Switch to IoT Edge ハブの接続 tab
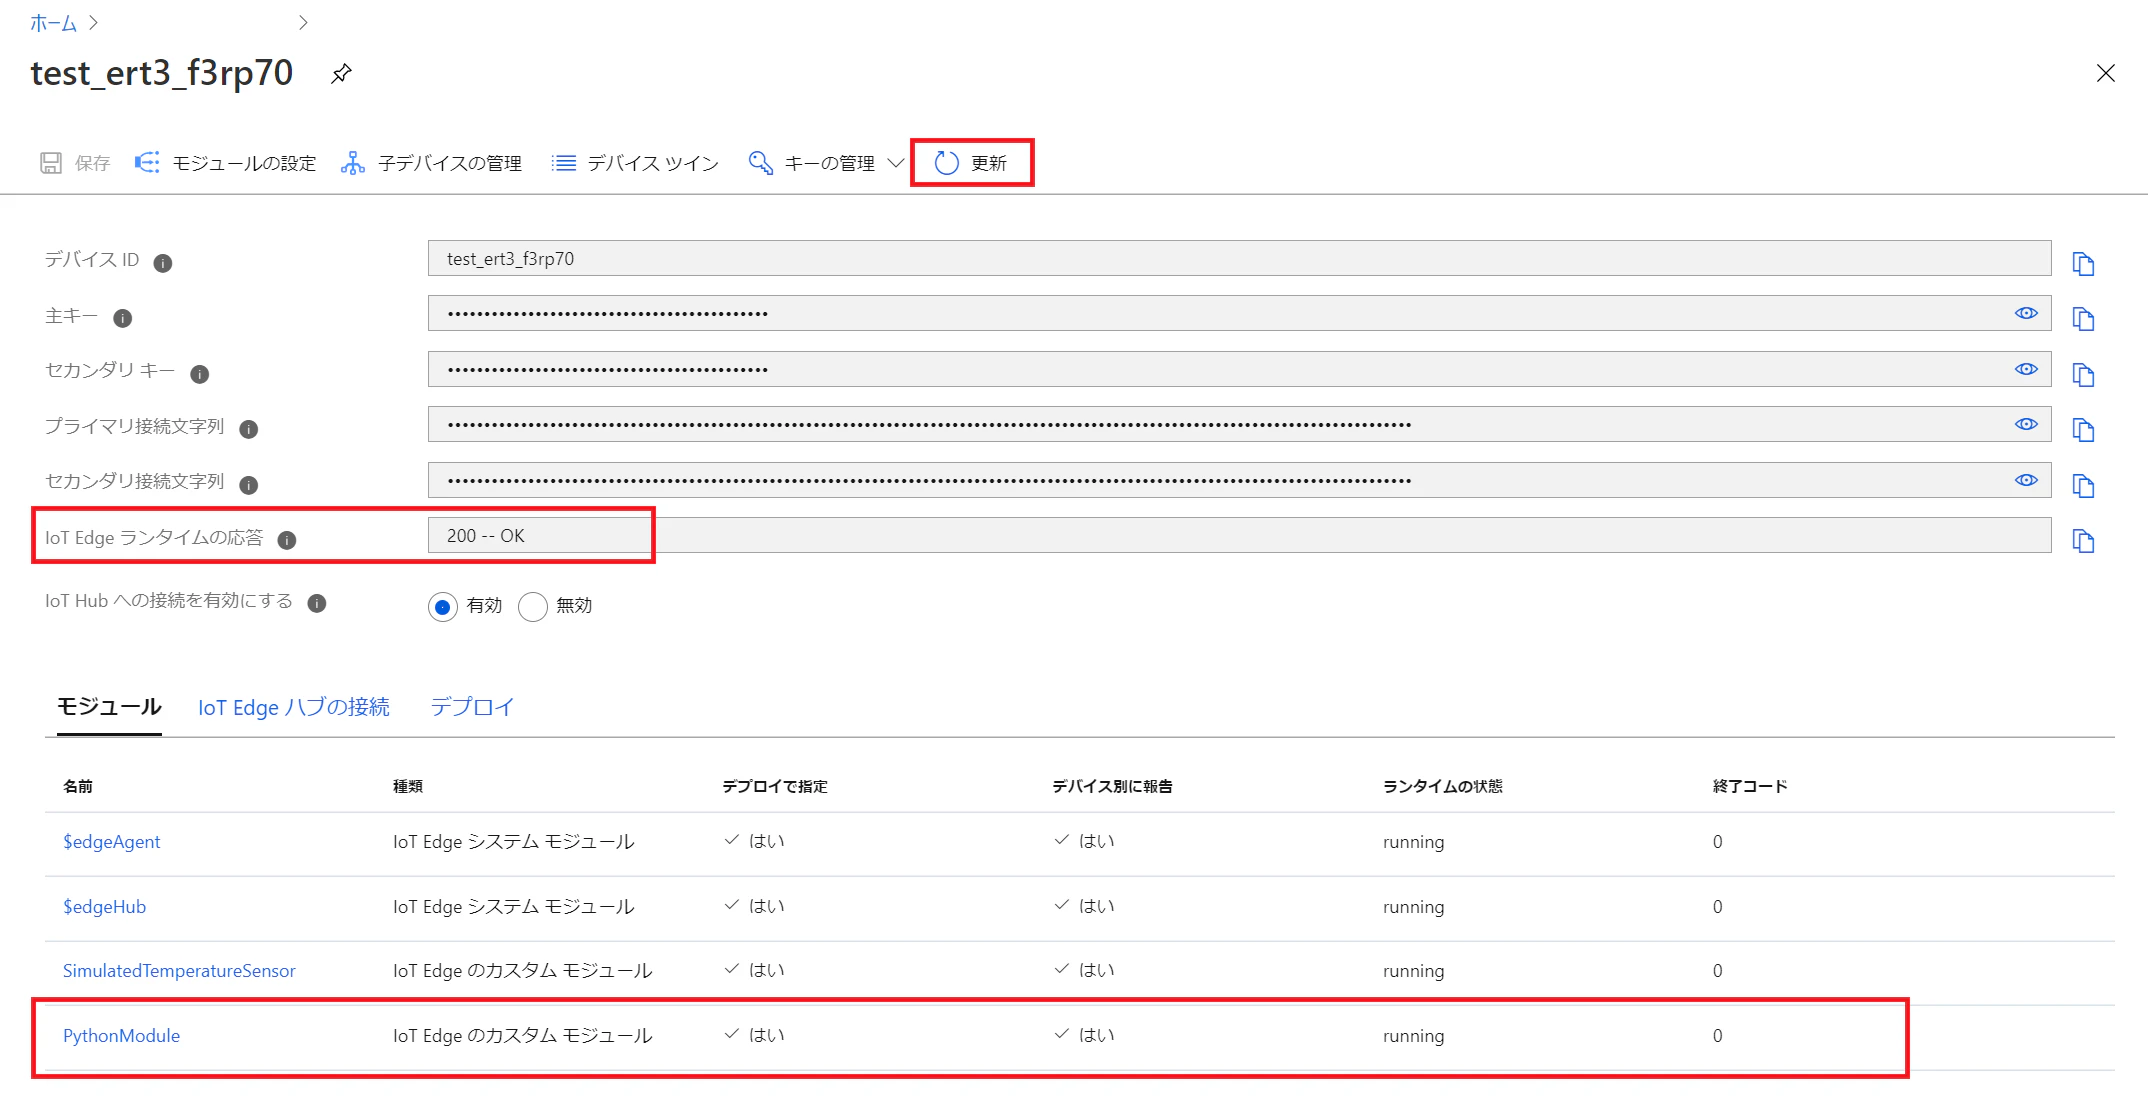Image resolution: width=2148 pixels, height=1096 pixels. (x=294, y=707)
